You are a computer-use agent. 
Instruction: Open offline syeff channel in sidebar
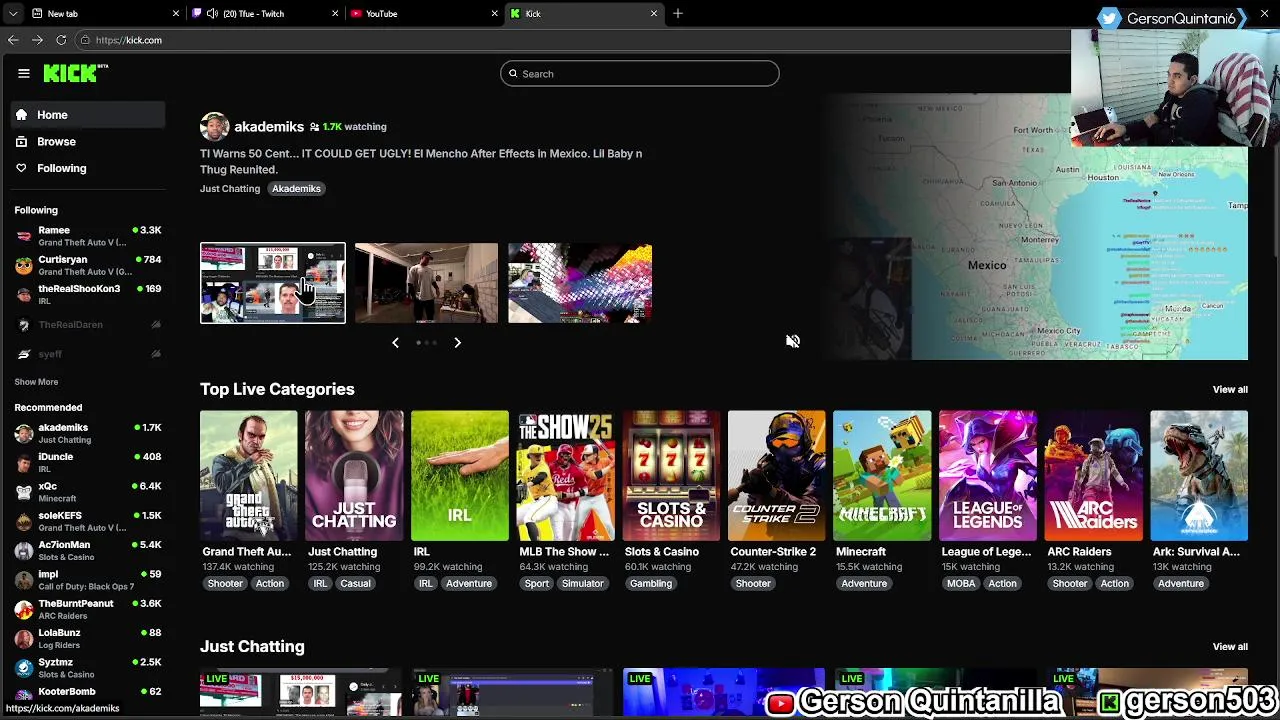pos(89,354)
